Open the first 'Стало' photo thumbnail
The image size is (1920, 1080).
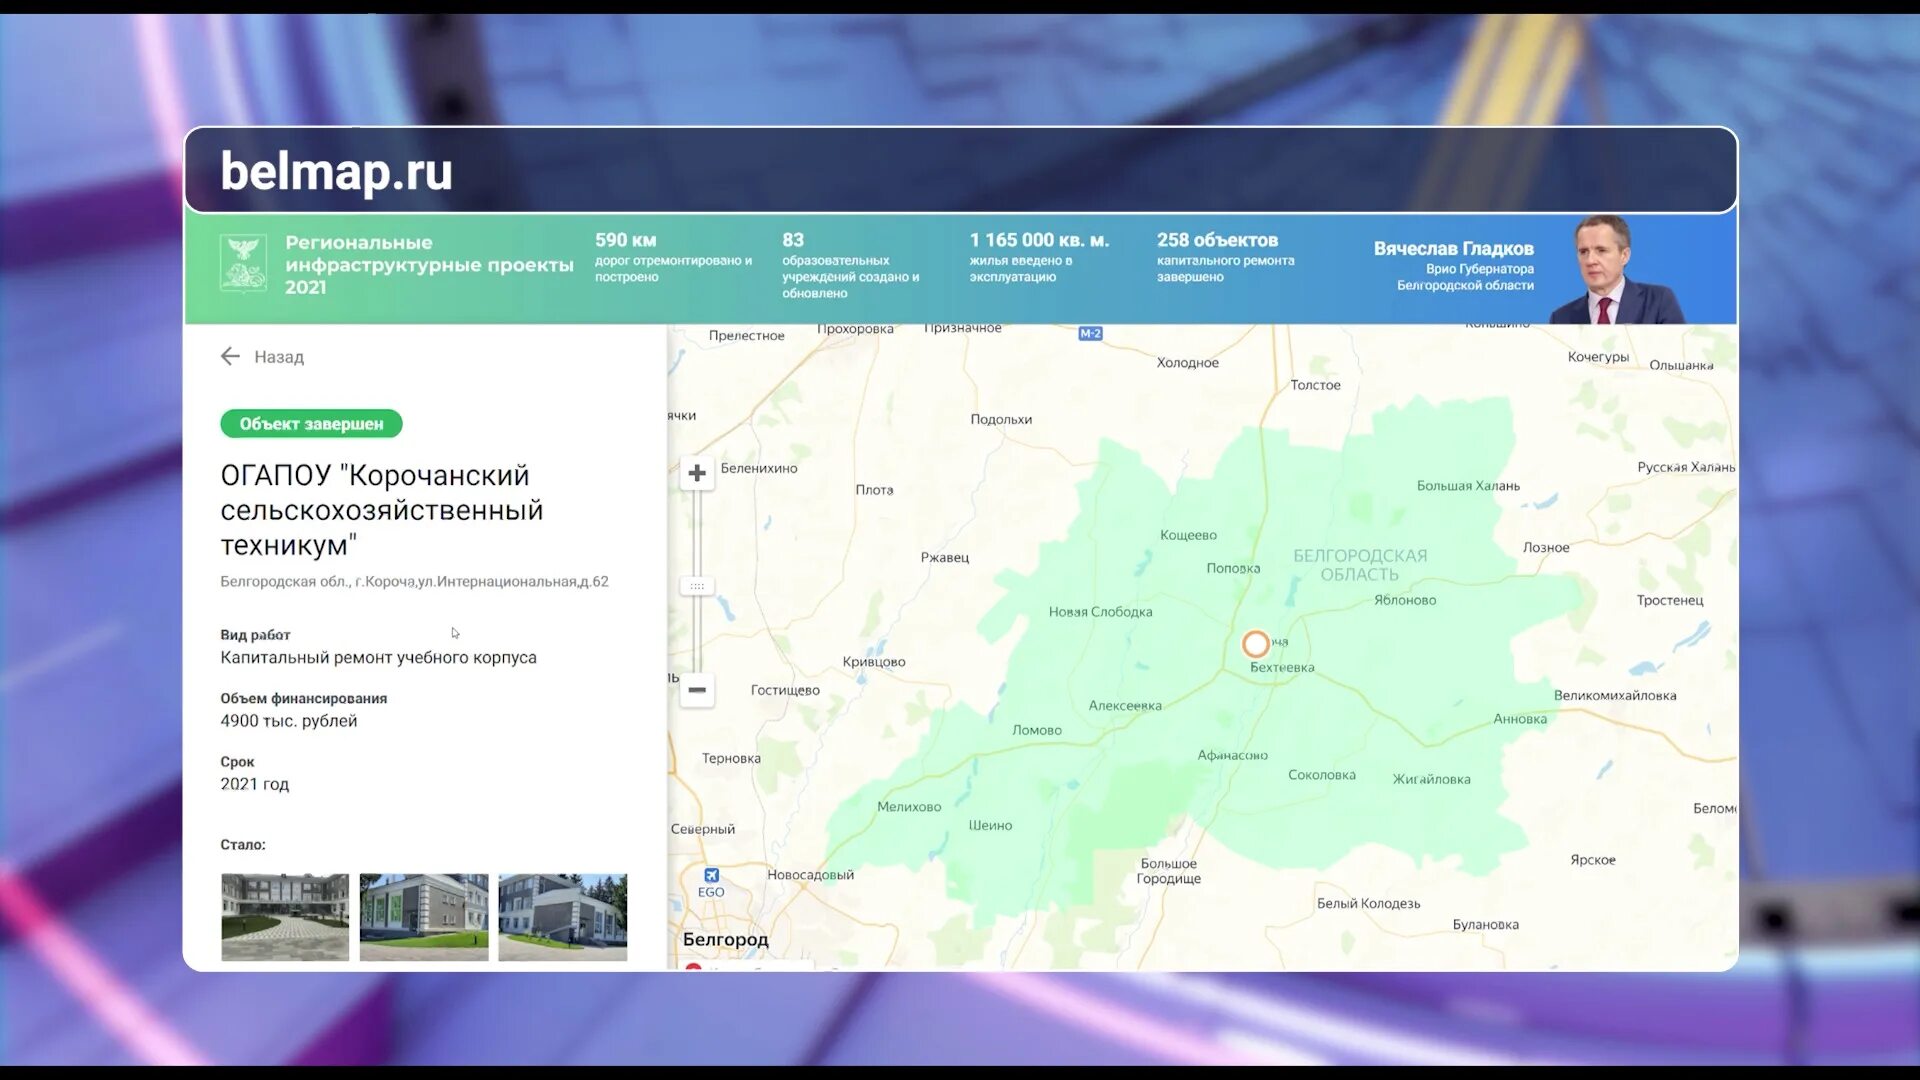285,917
